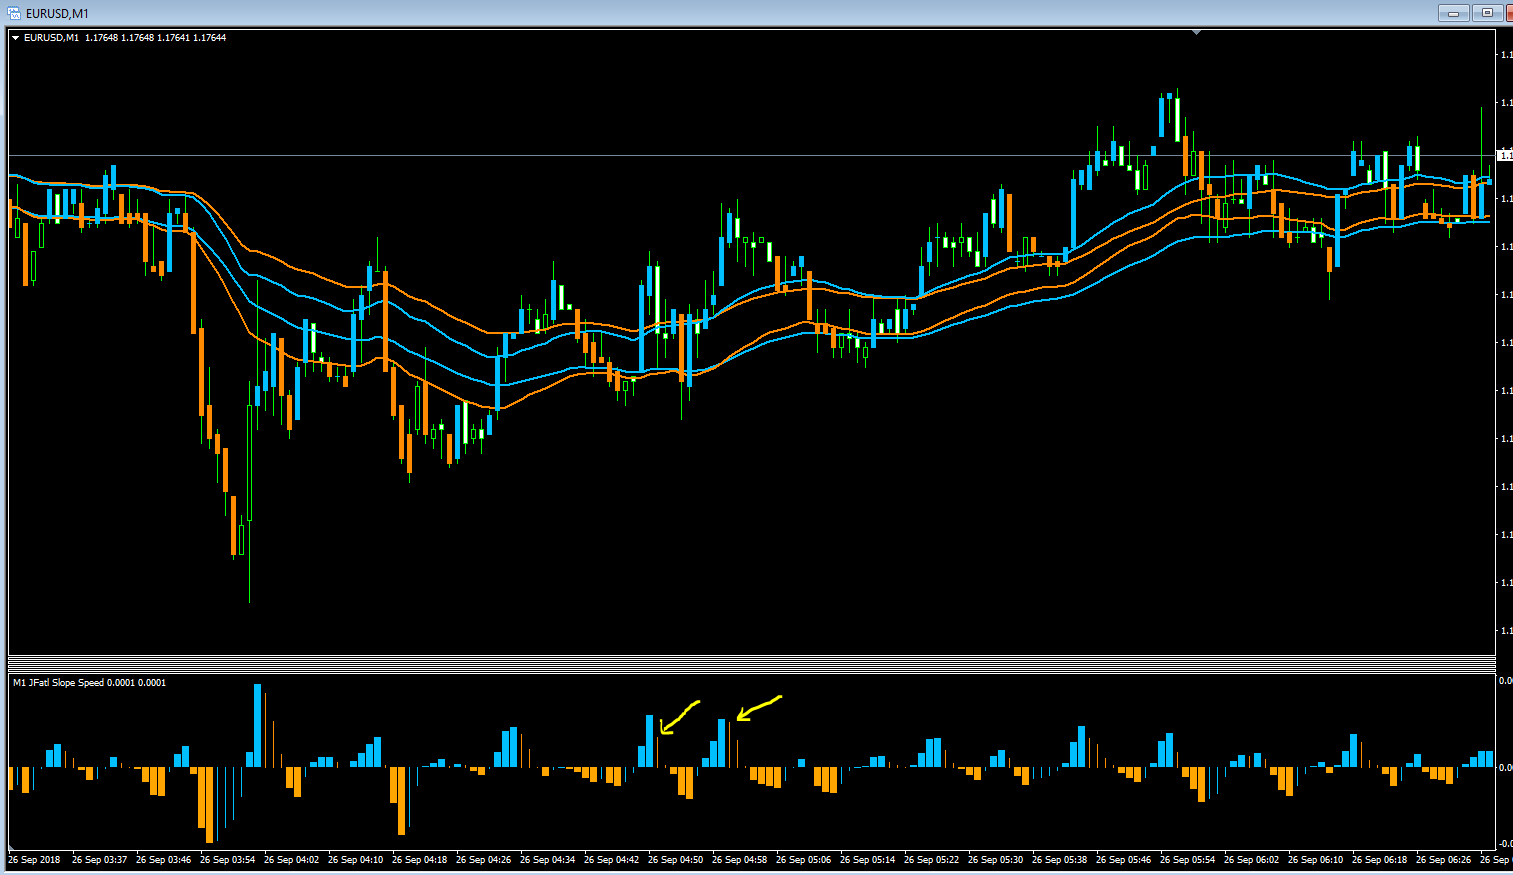Select the deepest orange histogram bar near 03:54

click(210, 805)
